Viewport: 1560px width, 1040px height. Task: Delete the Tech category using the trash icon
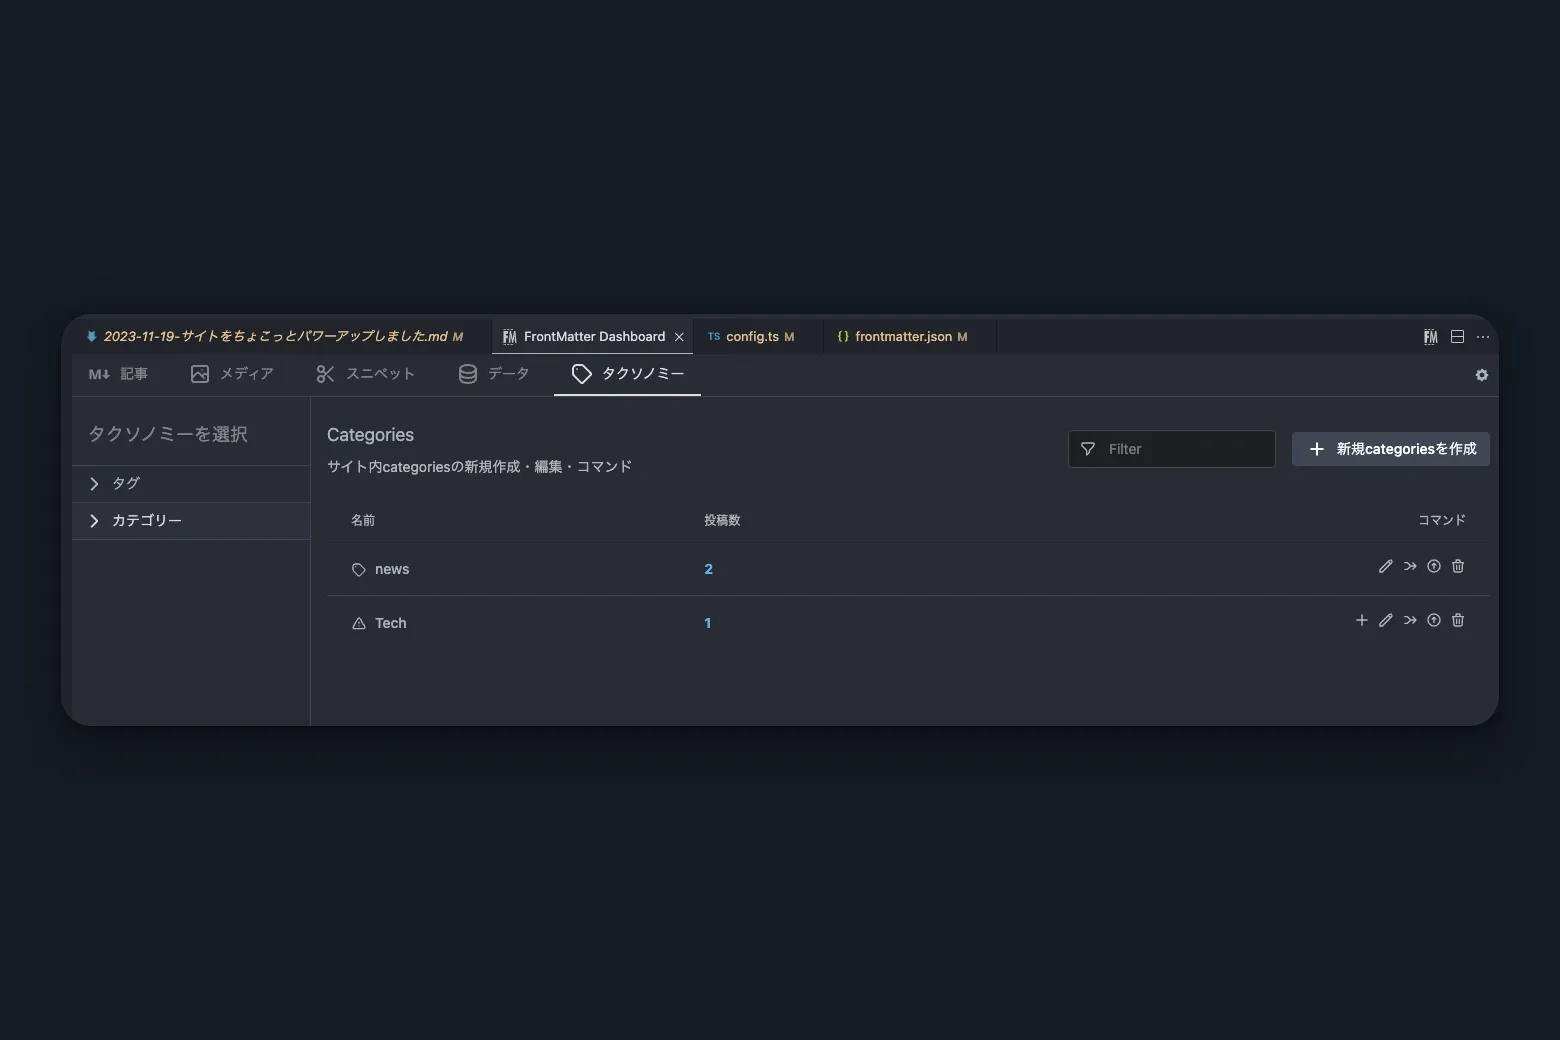(x=1457, y=620)
